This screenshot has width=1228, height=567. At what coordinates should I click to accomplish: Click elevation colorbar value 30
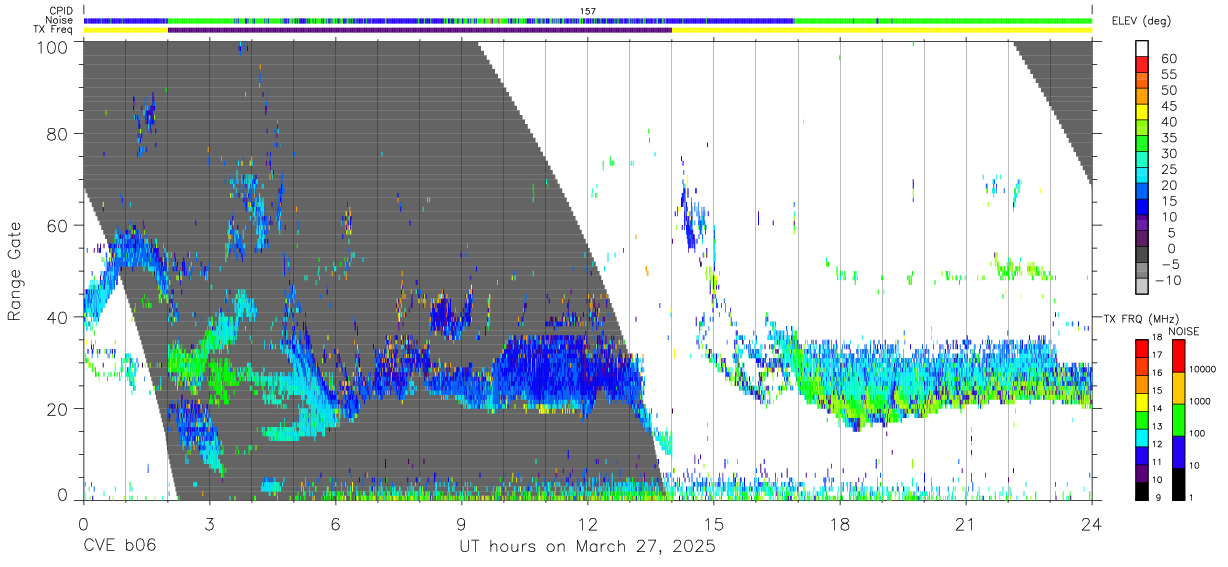[1171, 153]
